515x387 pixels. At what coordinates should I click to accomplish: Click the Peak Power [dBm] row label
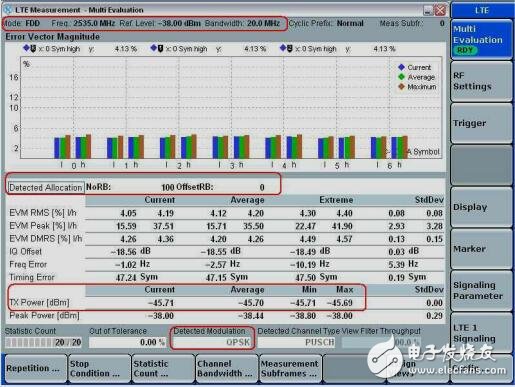point(44,315)
